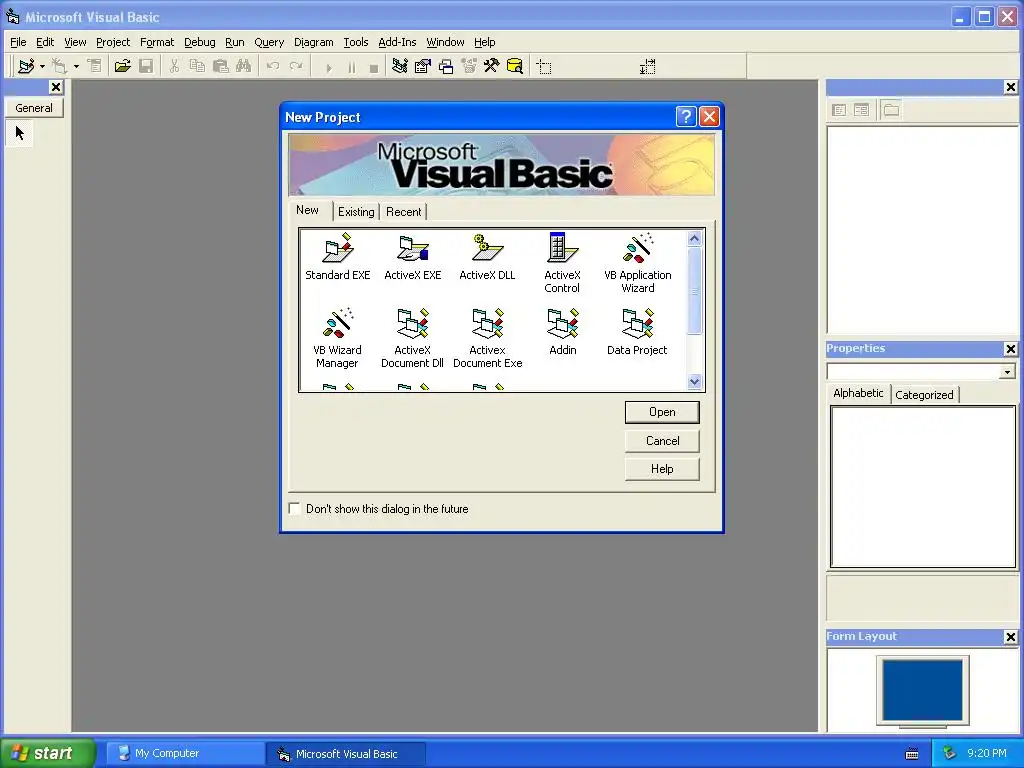Click the question mark help button in the title bar
The width and height of the screenshot is (1024, 768).
686,117
